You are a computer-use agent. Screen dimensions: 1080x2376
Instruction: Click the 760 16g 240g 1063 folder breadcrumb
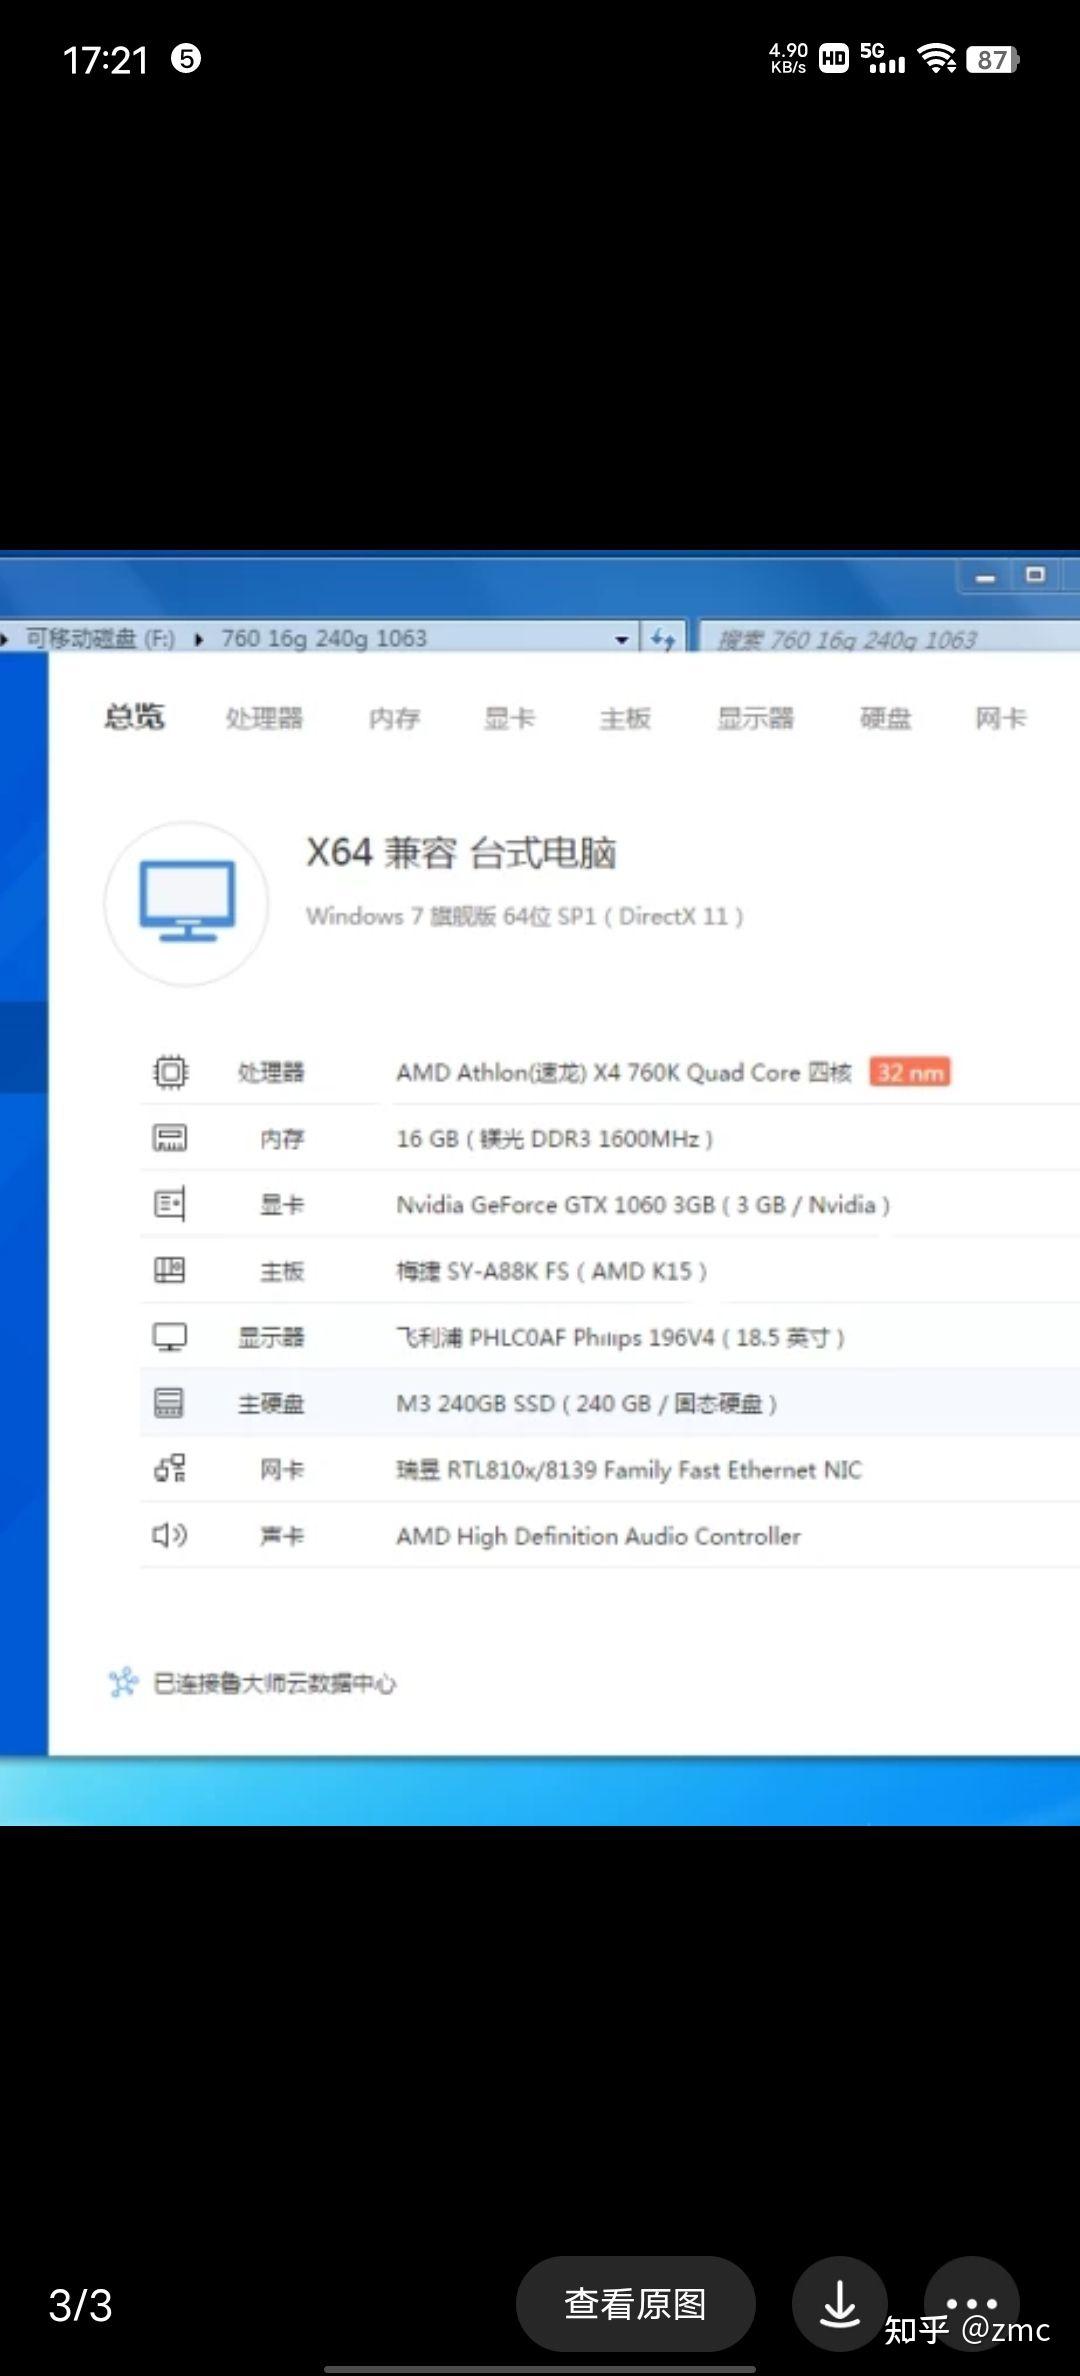point(324,638)
